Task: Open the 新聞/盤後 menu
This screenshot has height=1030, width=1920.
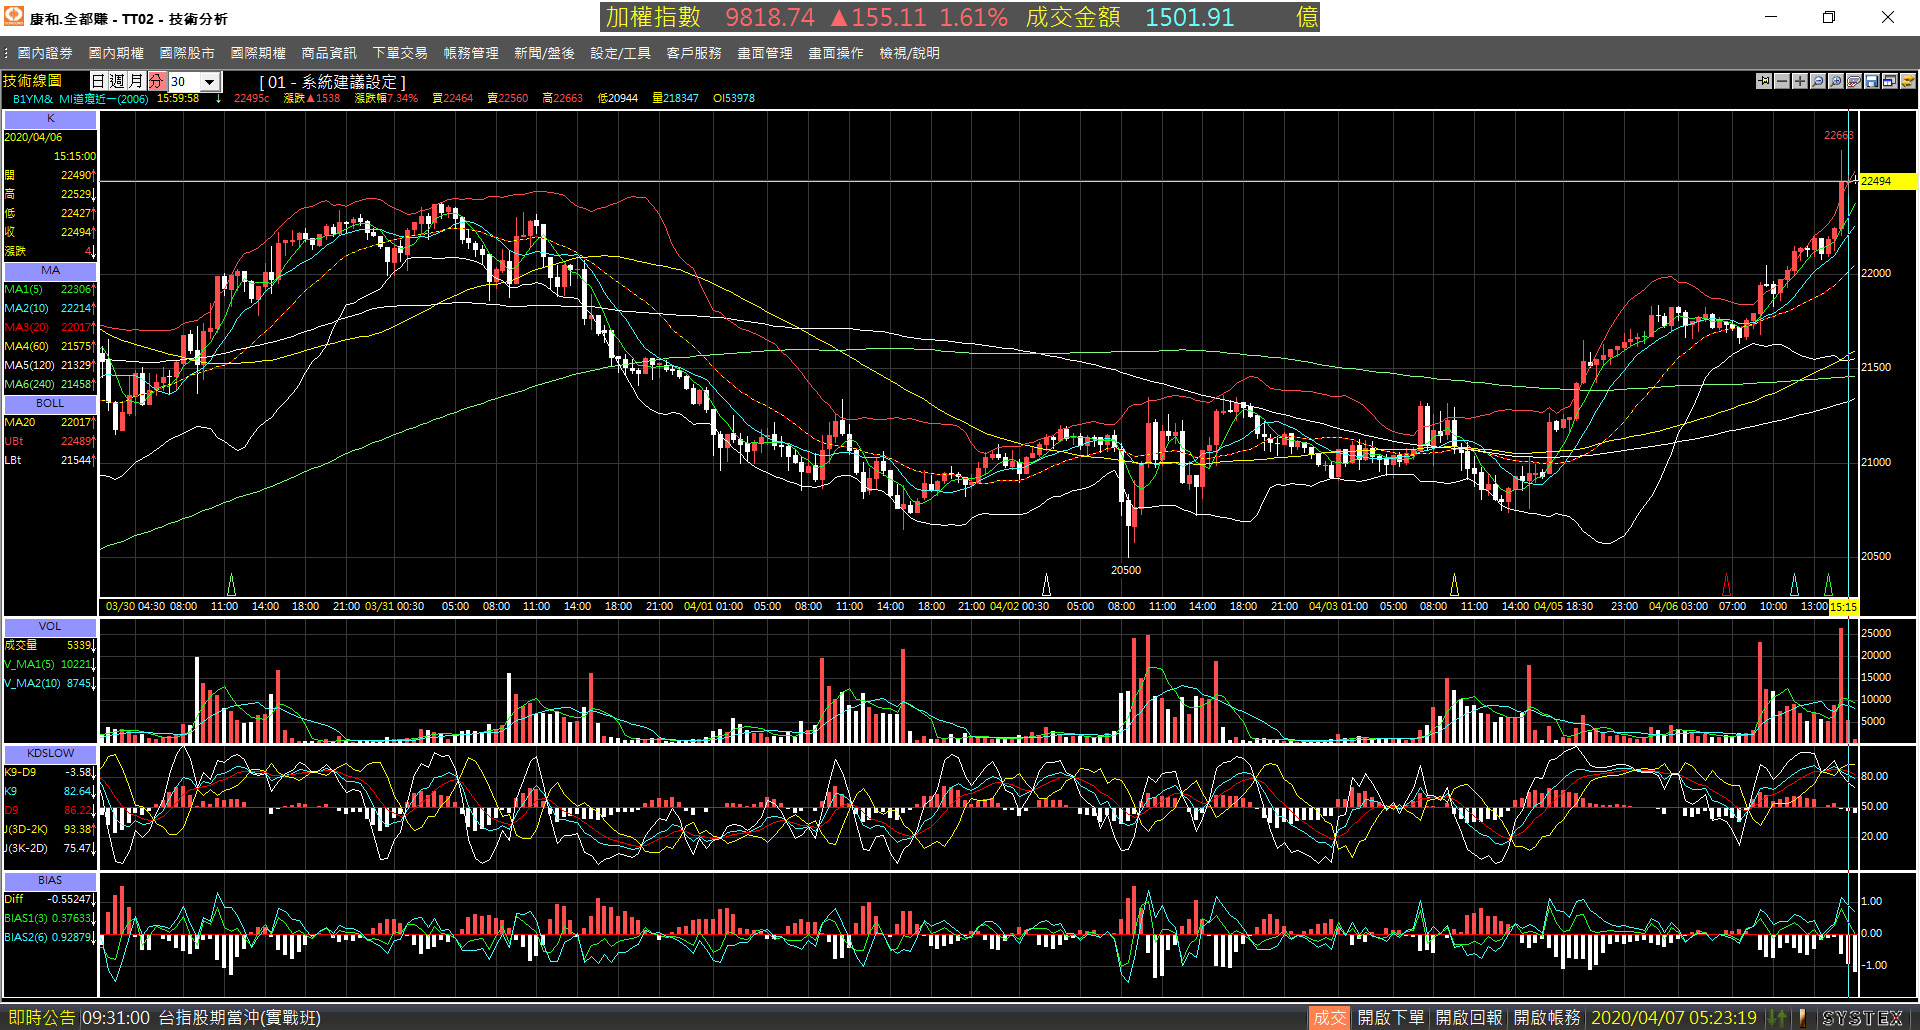Action: 544,53
